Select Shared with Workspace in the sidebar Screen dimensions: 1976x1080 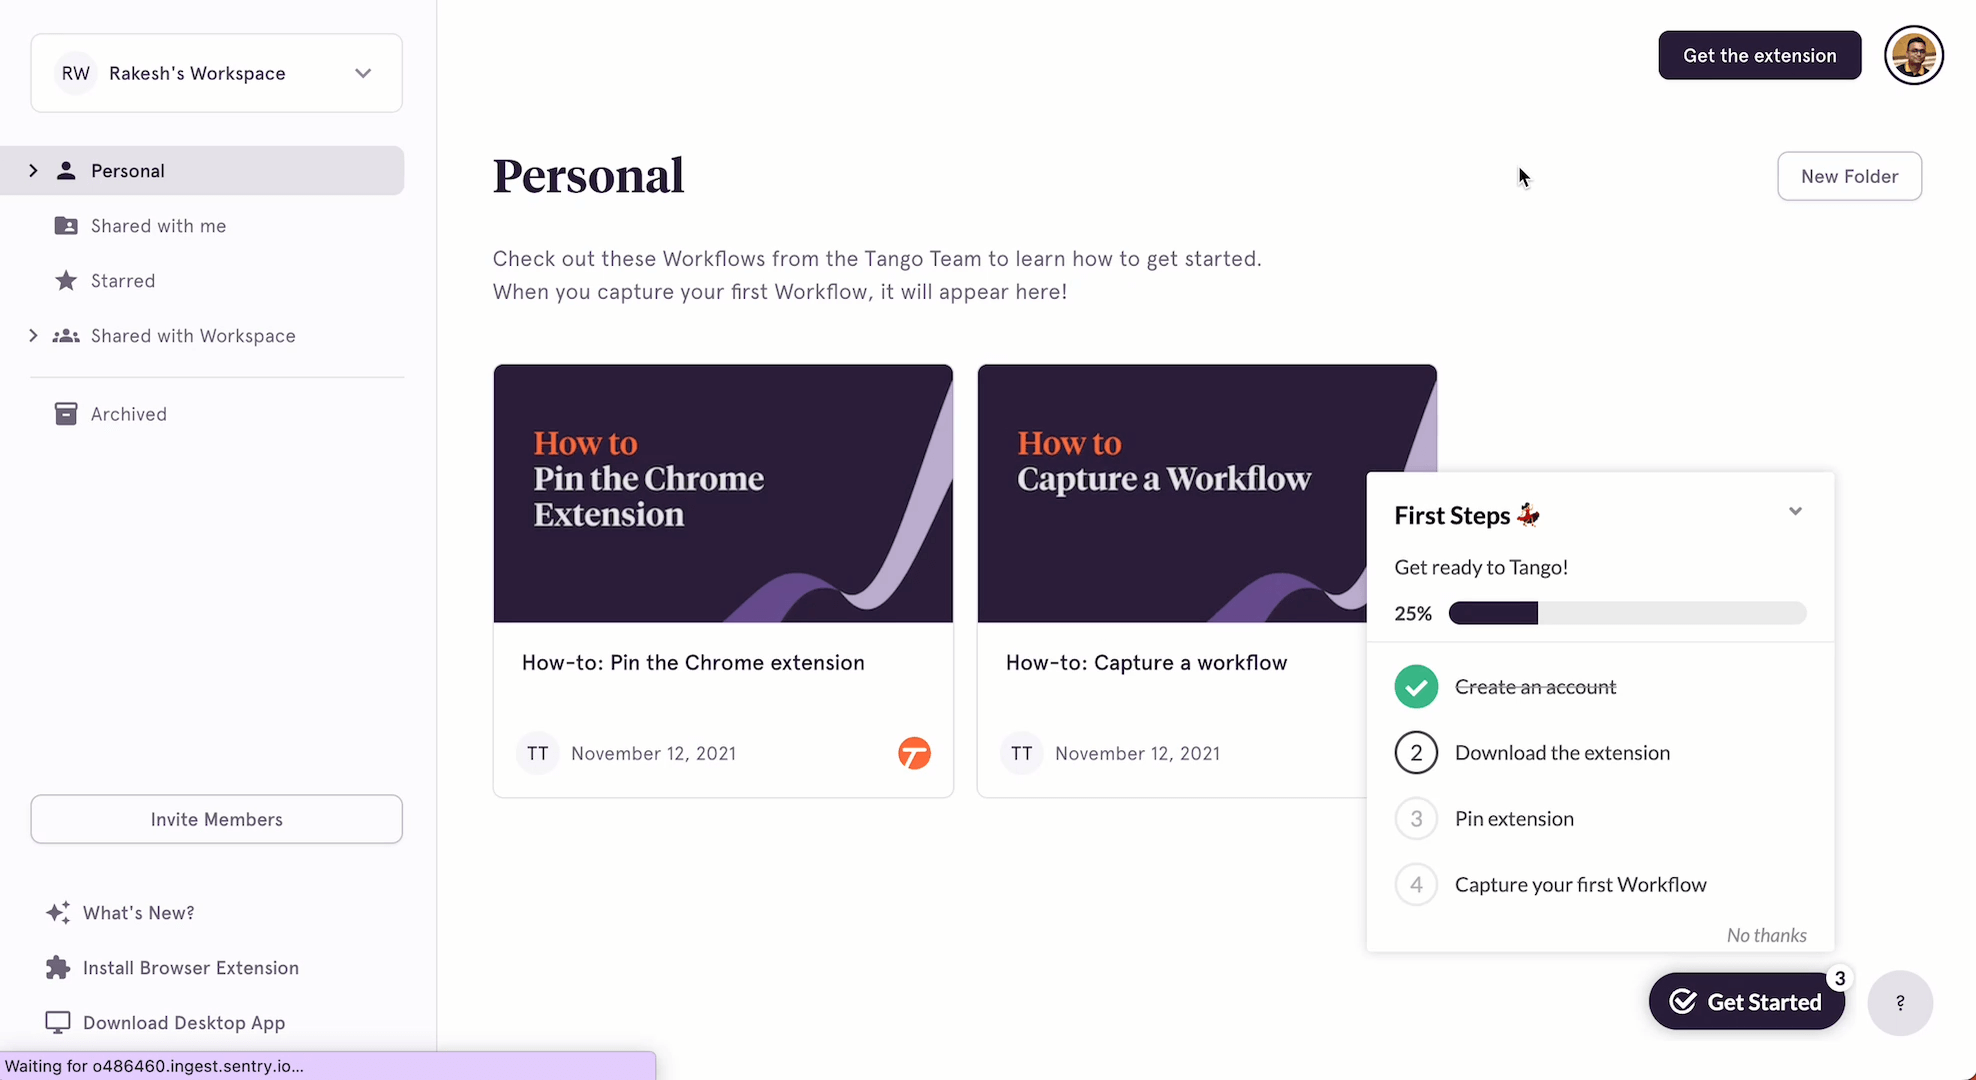point(194,335)
